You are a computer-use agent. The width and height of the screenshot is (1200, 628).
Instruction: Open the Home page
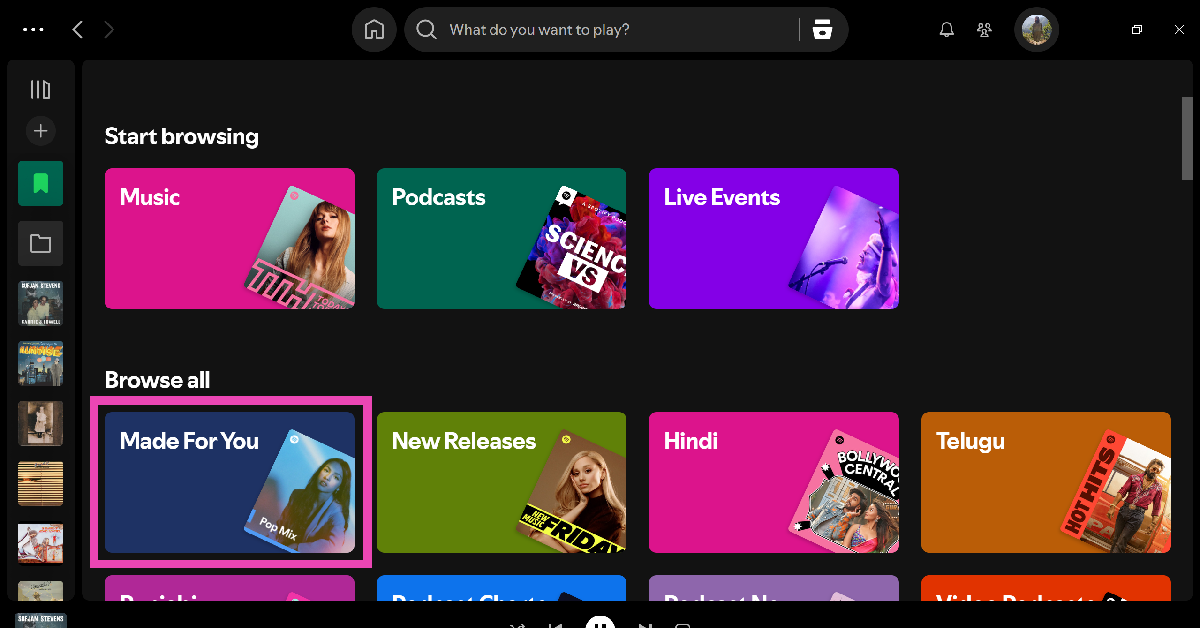[x=374, y=30]
